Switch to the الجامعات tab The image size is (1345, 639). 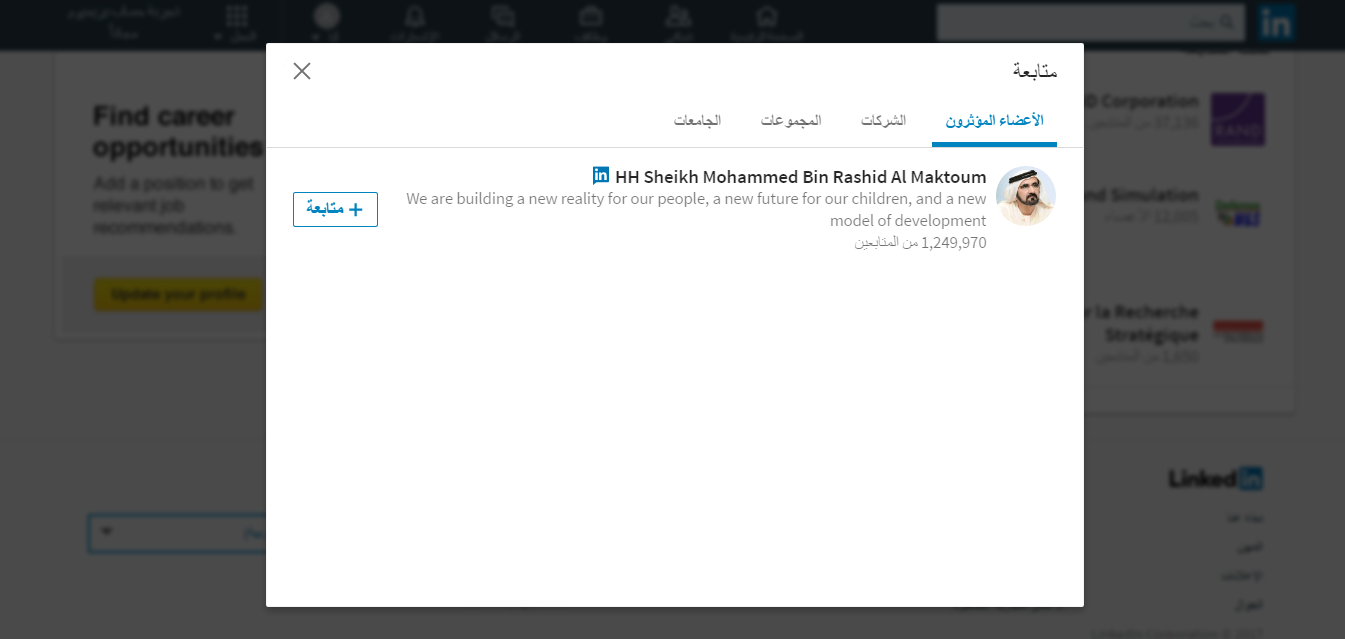(697, 120)
